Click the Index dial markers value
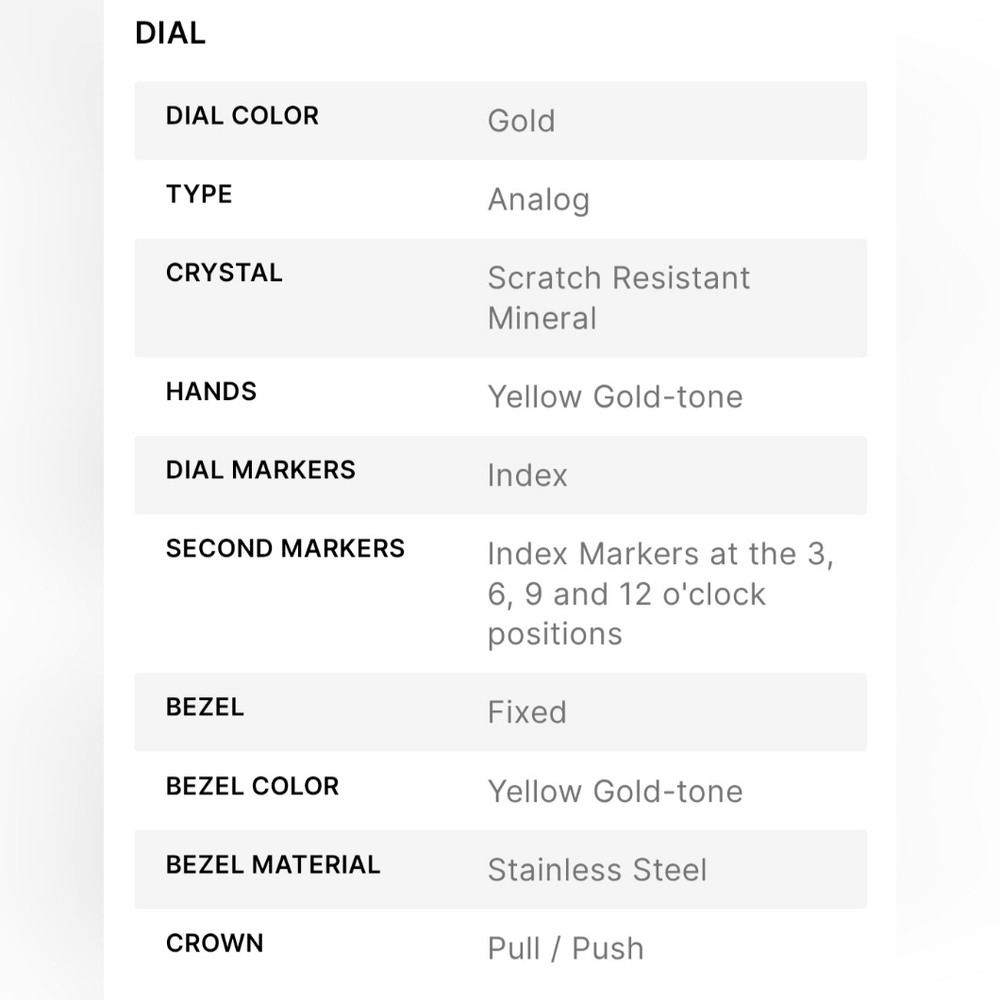The width and height of the screenshot is (1000, 1000). click(527, 475)
